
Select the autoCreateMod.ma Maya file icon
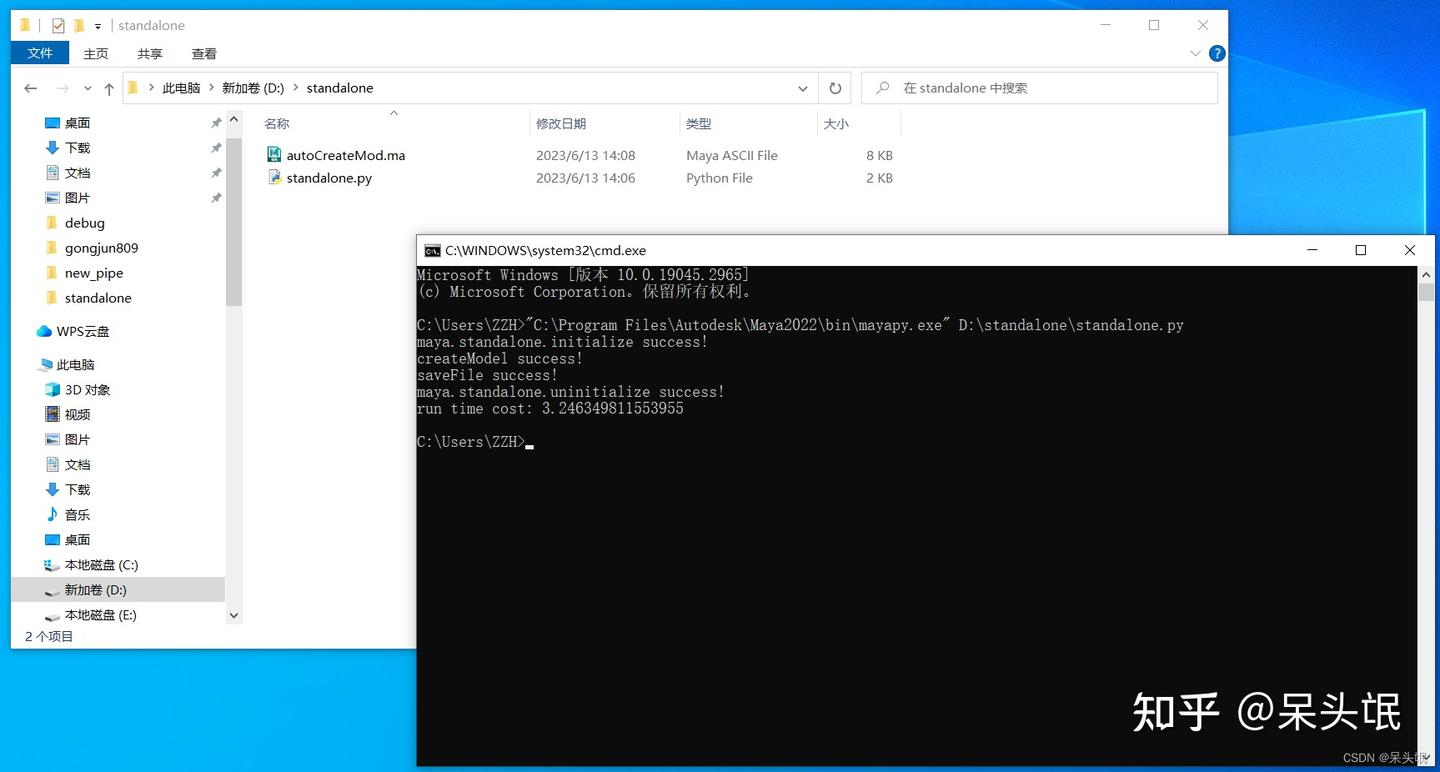point(274,155)
